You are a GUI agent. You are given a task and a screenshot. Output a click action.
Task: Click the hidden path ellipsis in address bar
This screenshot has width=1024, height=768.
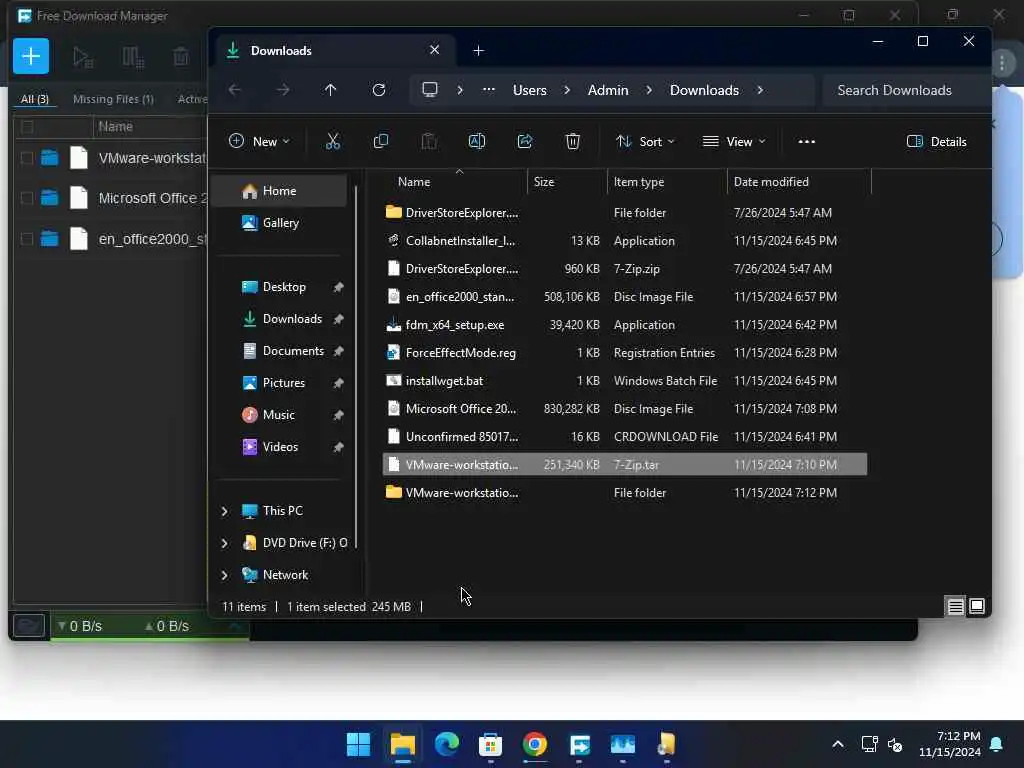click(488, 90)
